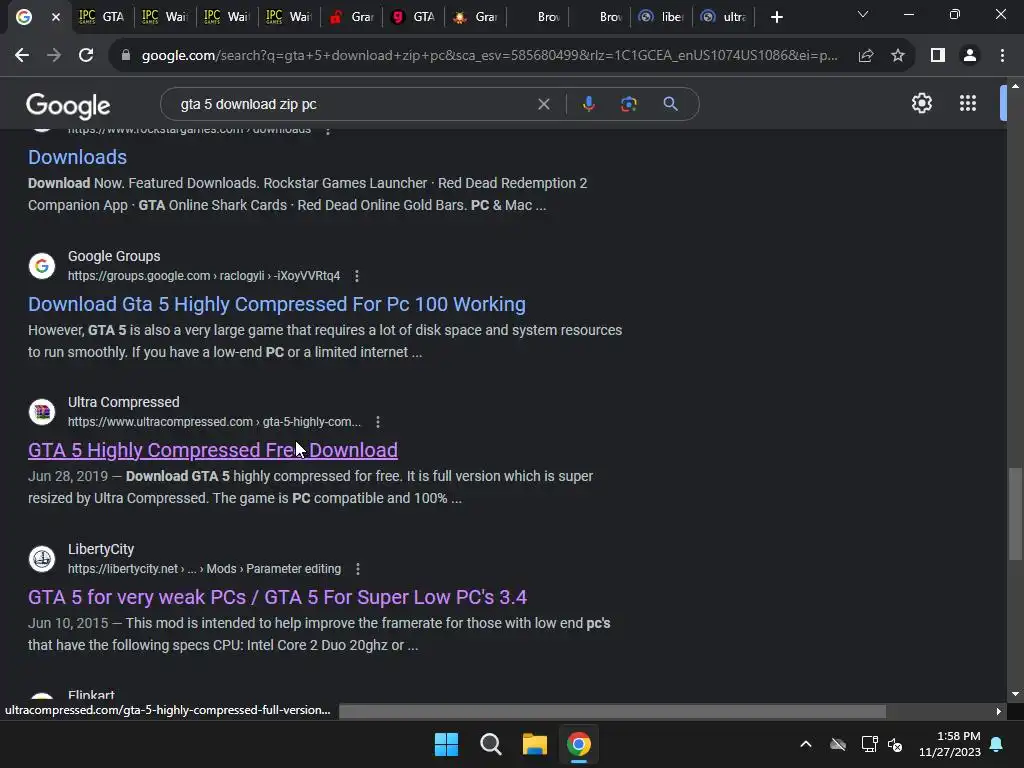The height and width of the screenshot is (768, 1024).
Task: Switch to the ultra tab
Action: [724, 17]
